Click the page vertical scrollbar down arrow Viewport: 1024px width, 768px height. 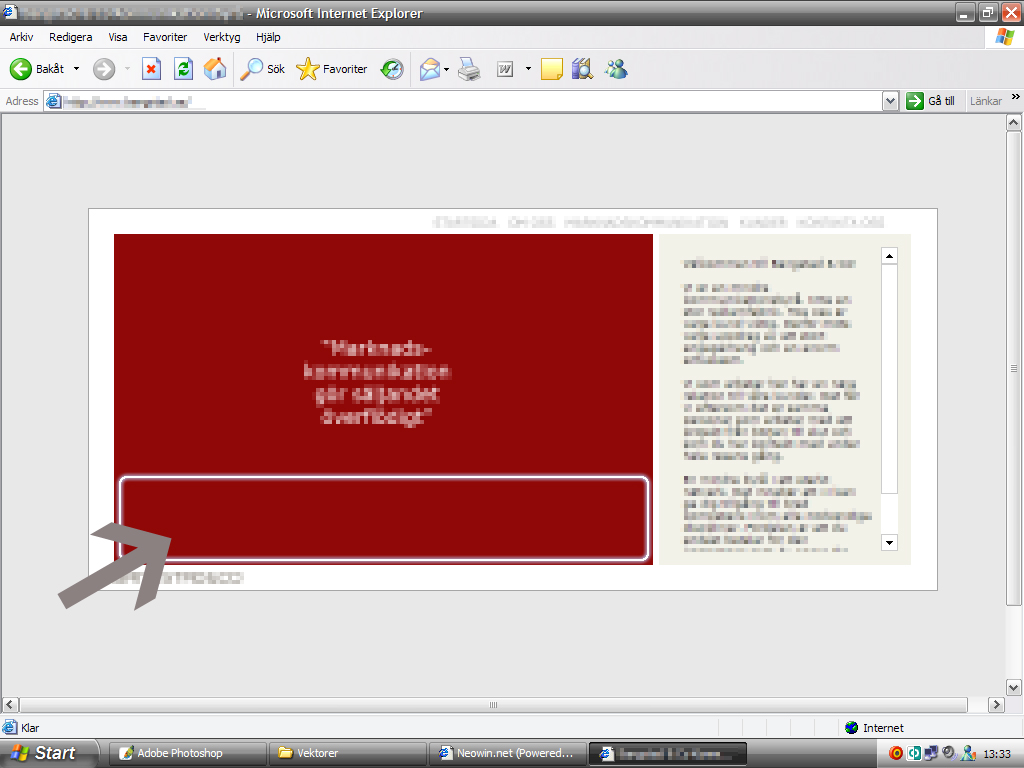pyautogui.click(x=1014, y=687)
